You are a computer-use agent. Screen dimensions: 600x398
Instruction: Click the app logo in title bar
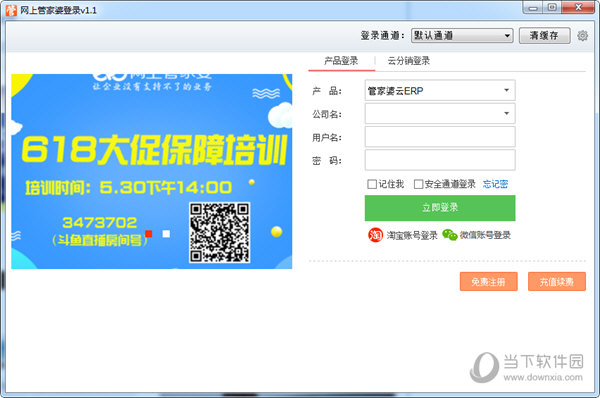tap(11, 10)
